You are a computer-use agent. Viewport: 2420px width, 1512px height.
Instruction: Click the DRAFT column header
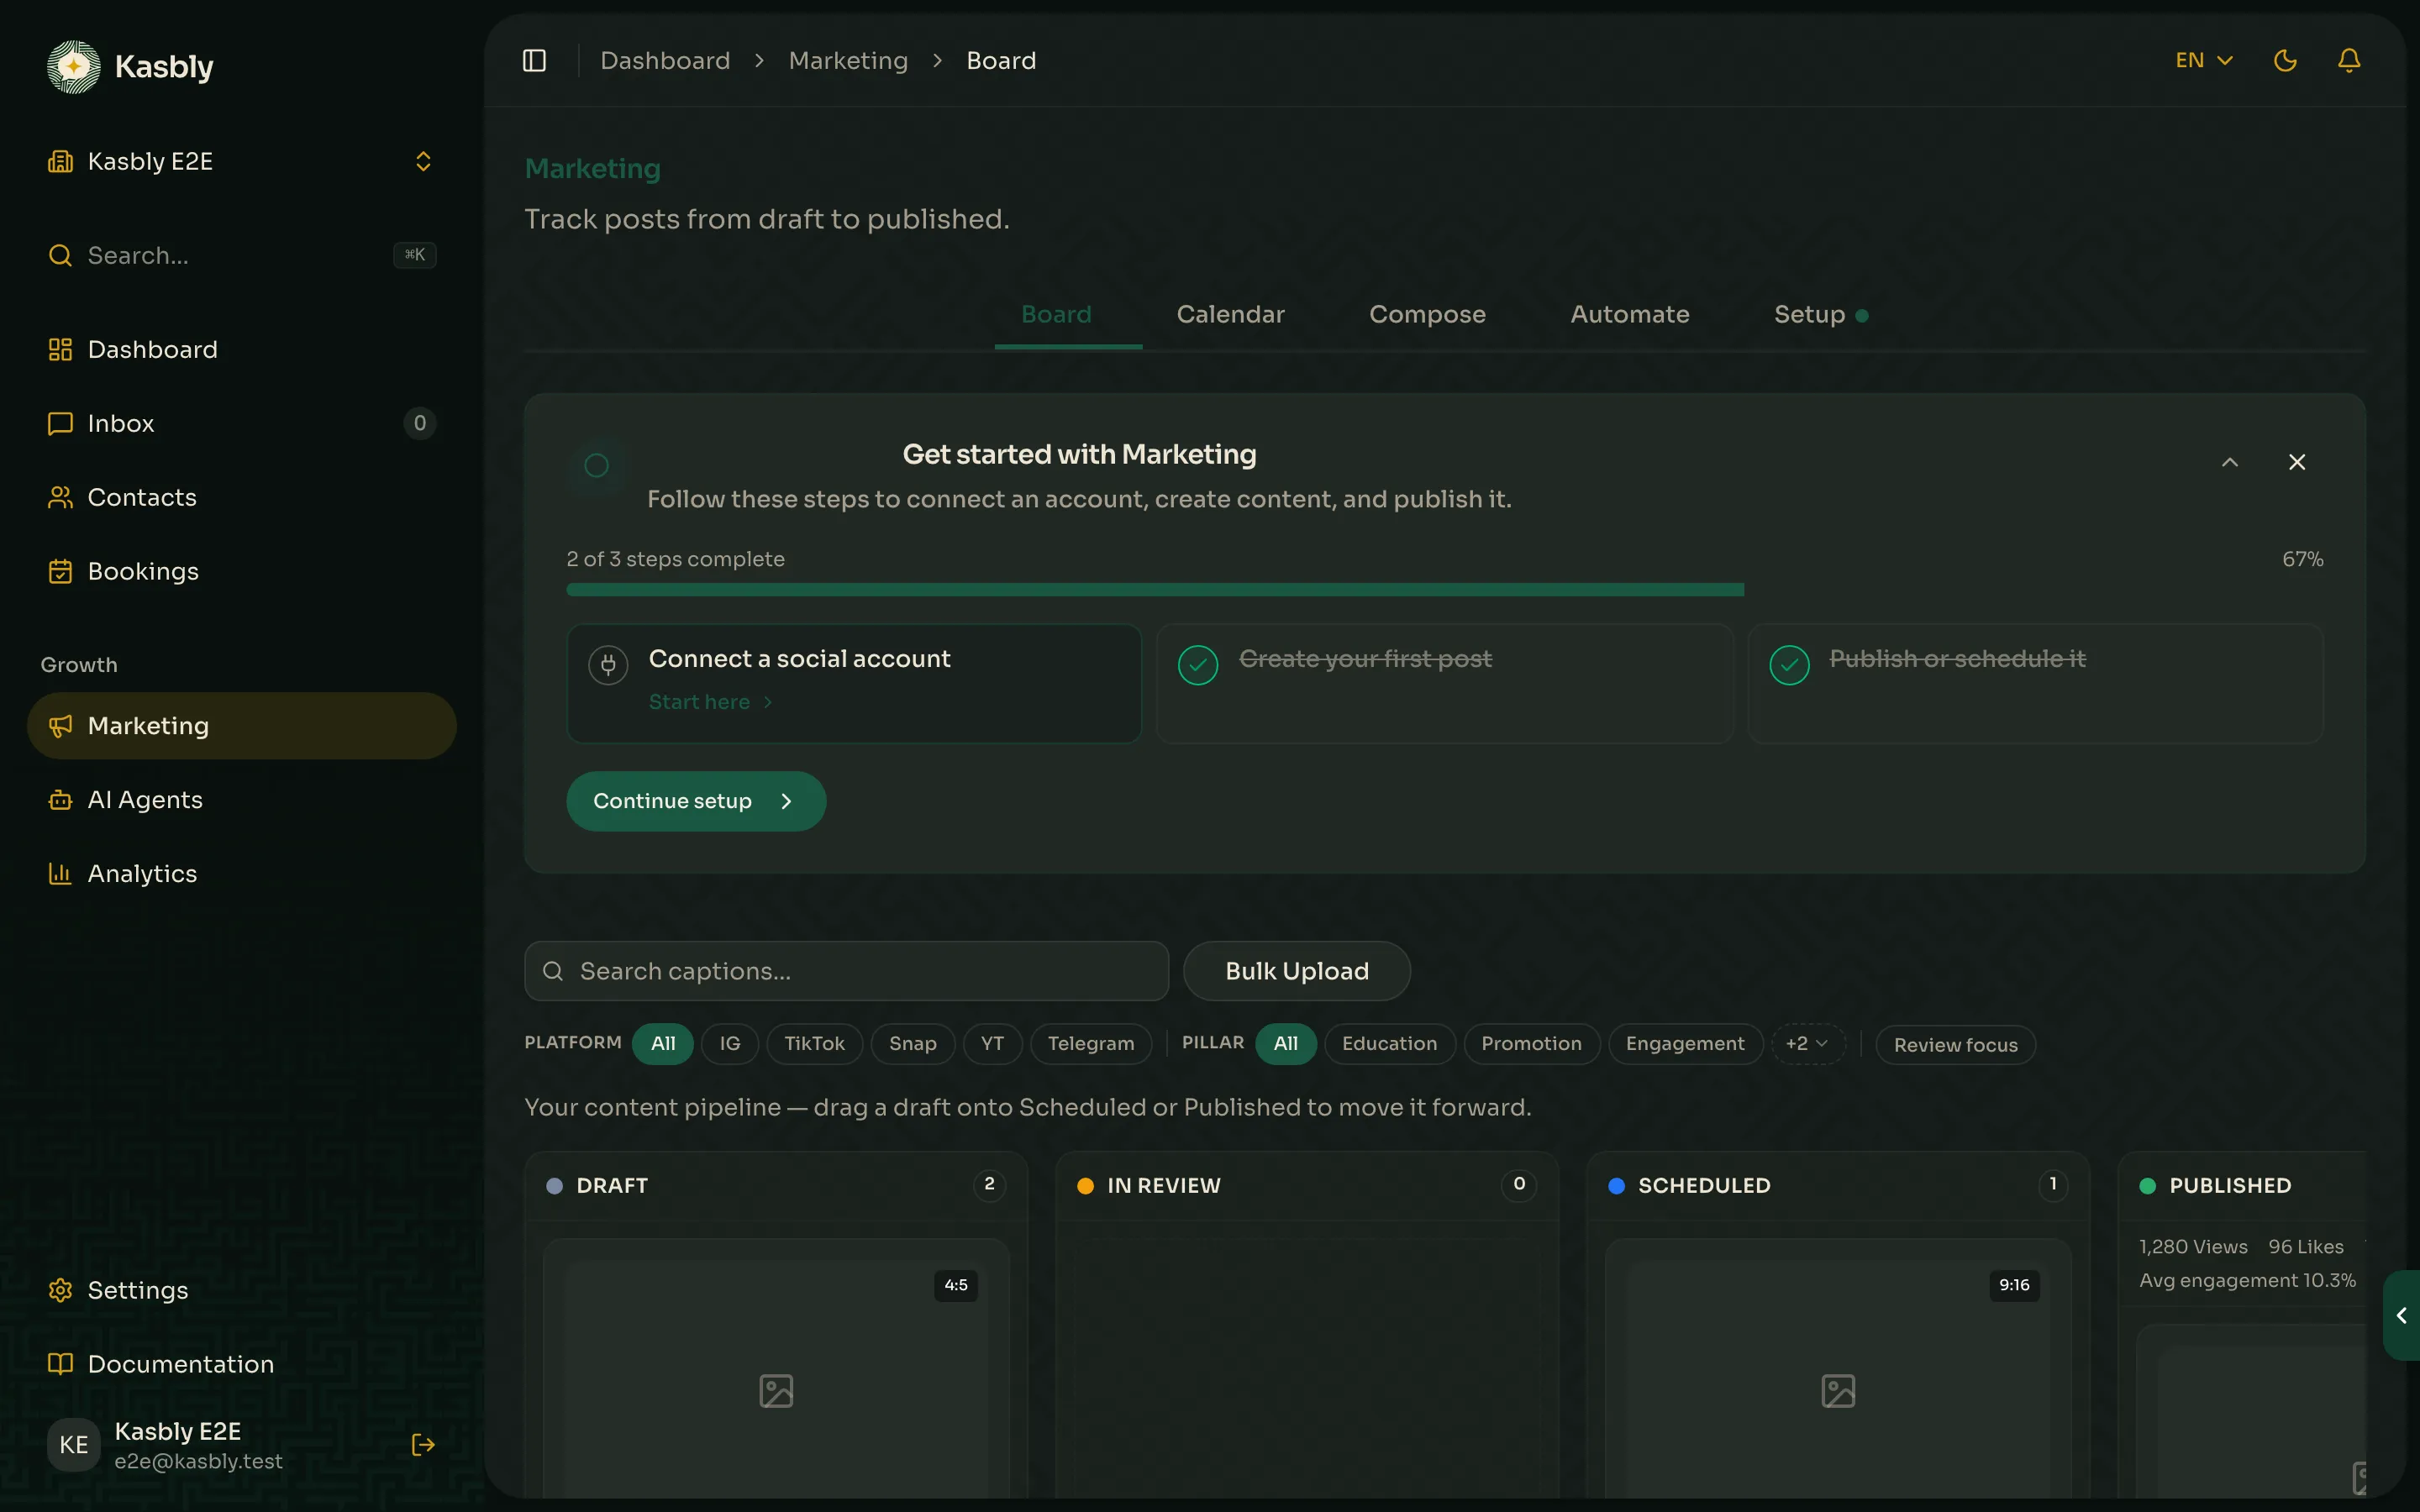(x=776, y=1186)
